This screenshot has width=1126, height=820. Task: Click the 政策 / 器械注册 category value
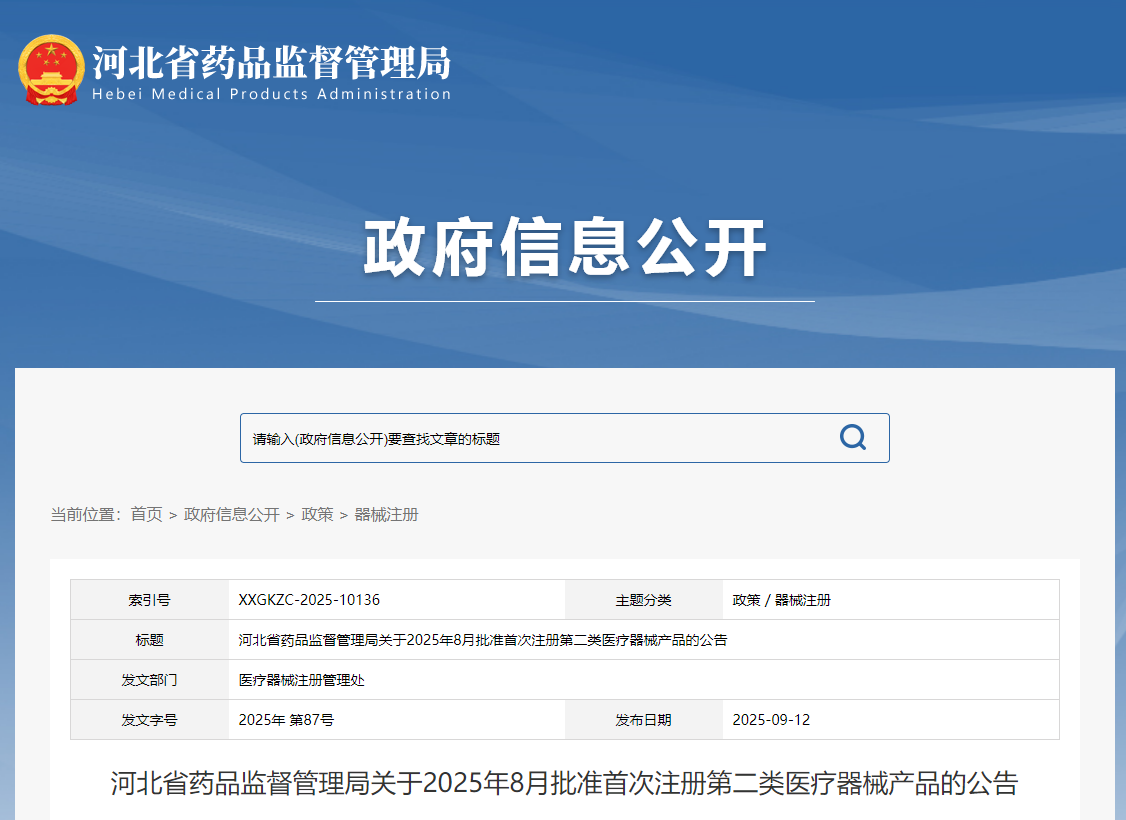(x=781, y=600)
